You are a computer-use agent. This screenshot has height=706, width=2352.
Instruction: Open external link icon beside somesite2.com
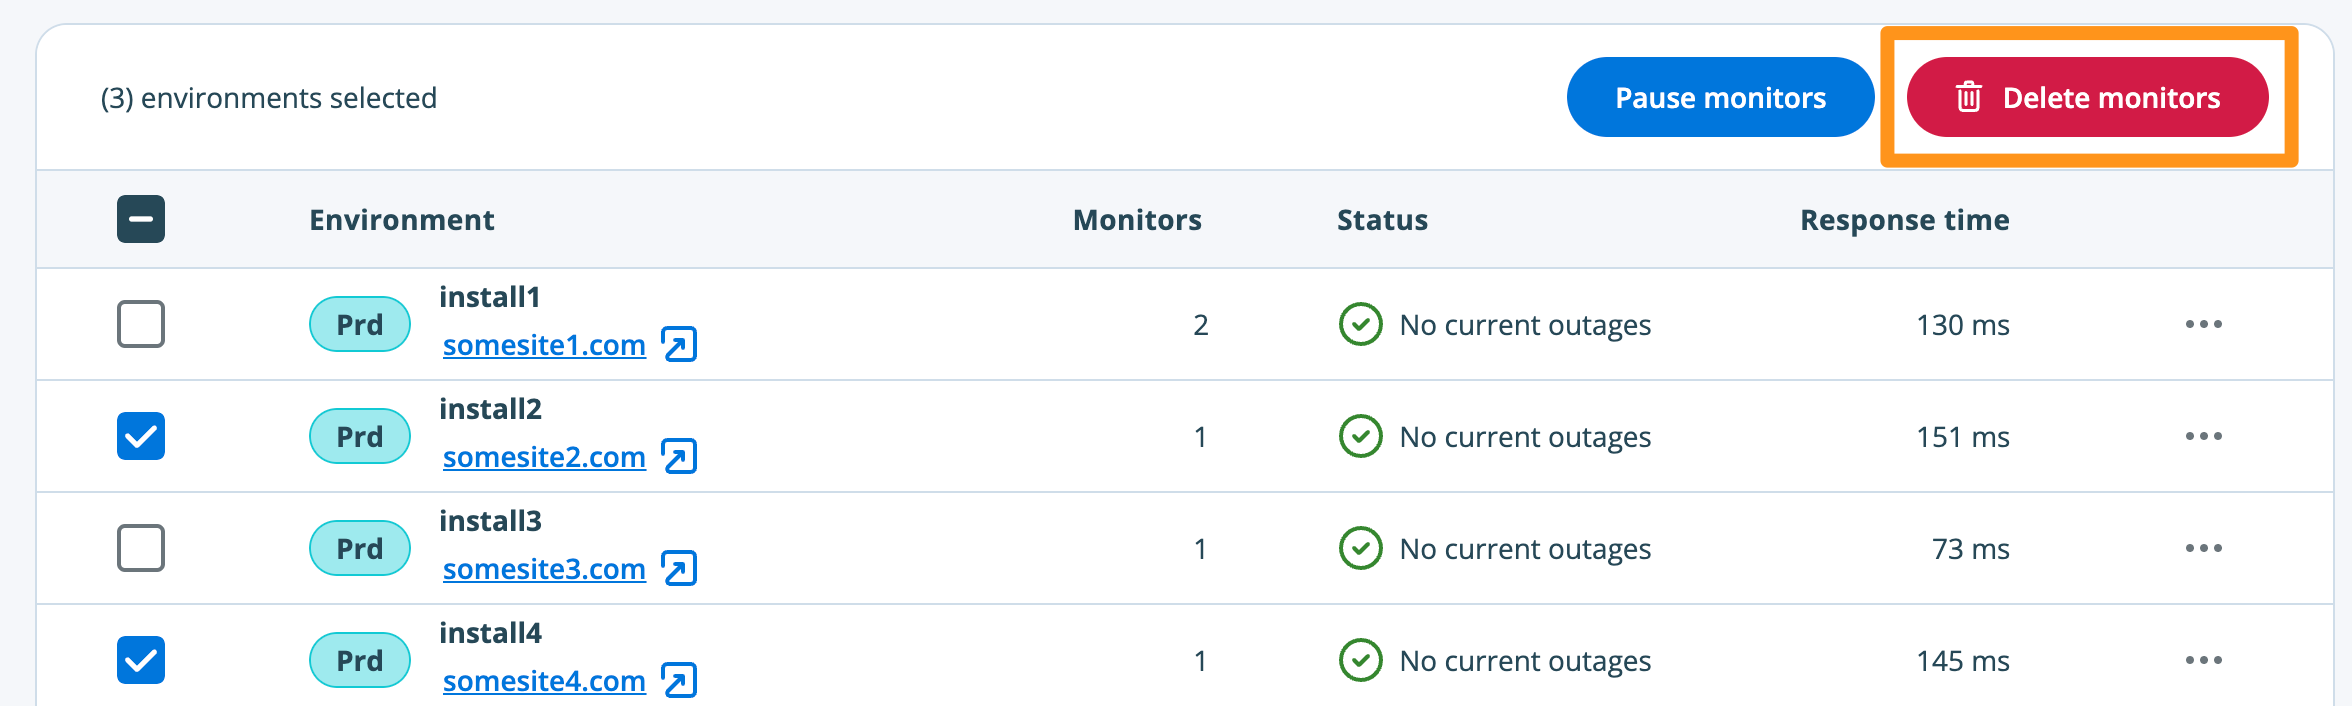679,457
